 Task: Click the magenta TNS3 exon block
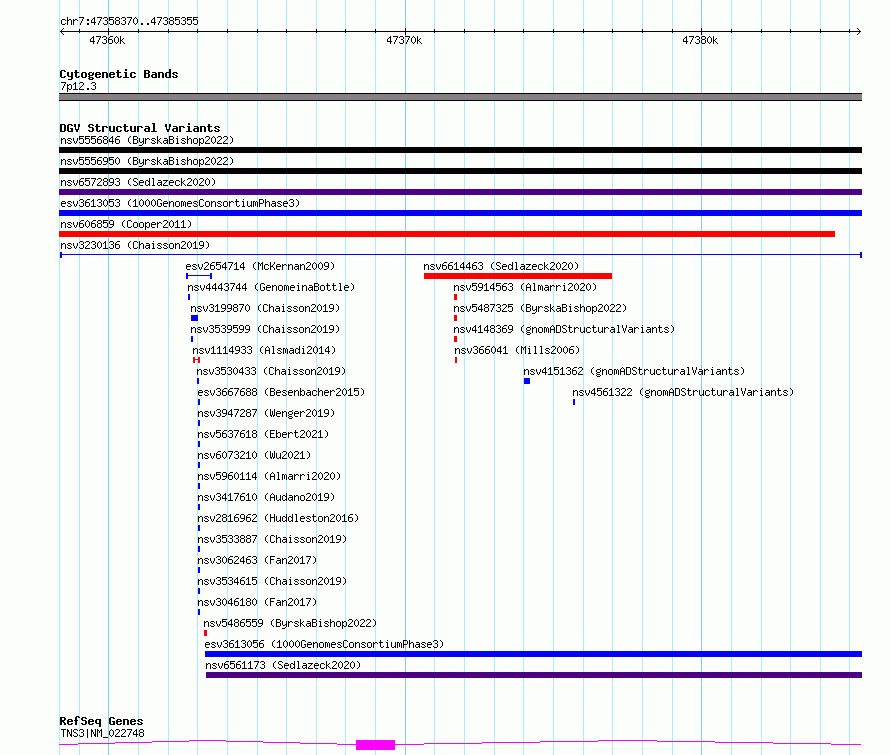(375, 745)
